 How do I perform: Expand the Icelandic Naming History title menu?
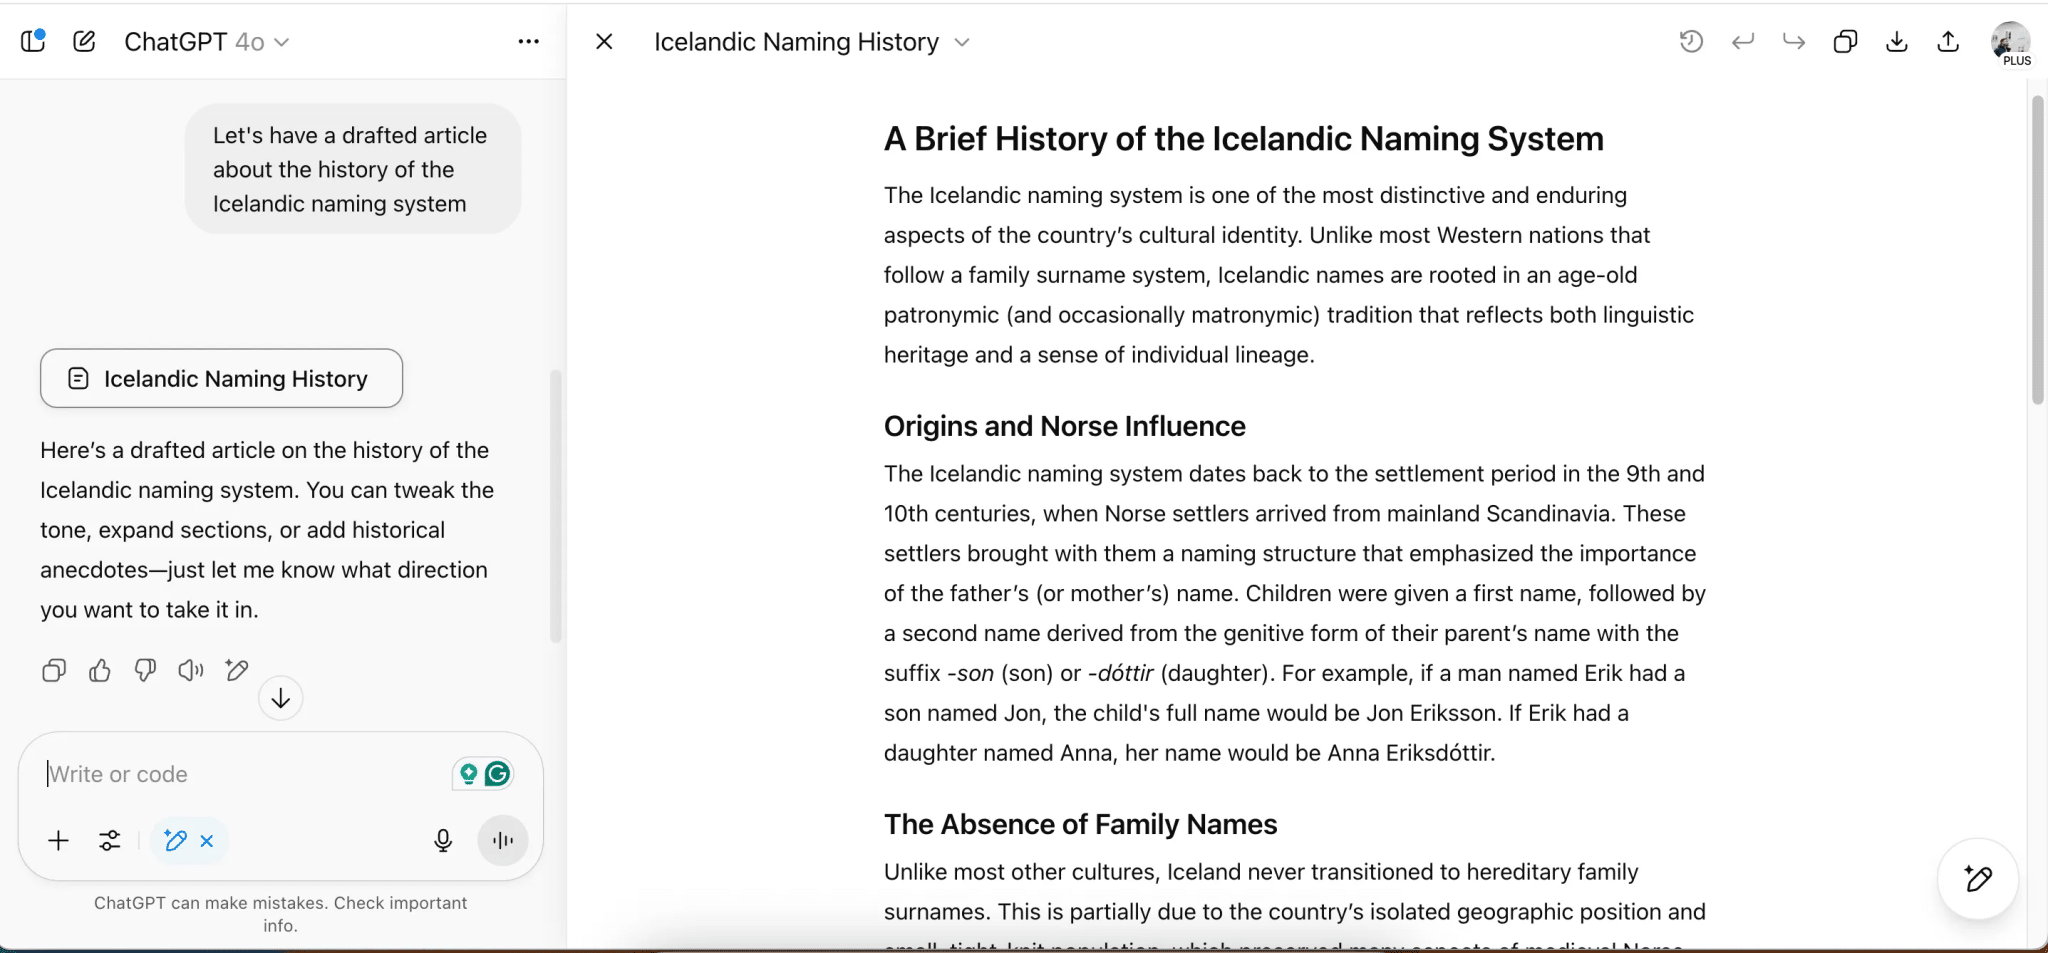[x=962, y=42]
